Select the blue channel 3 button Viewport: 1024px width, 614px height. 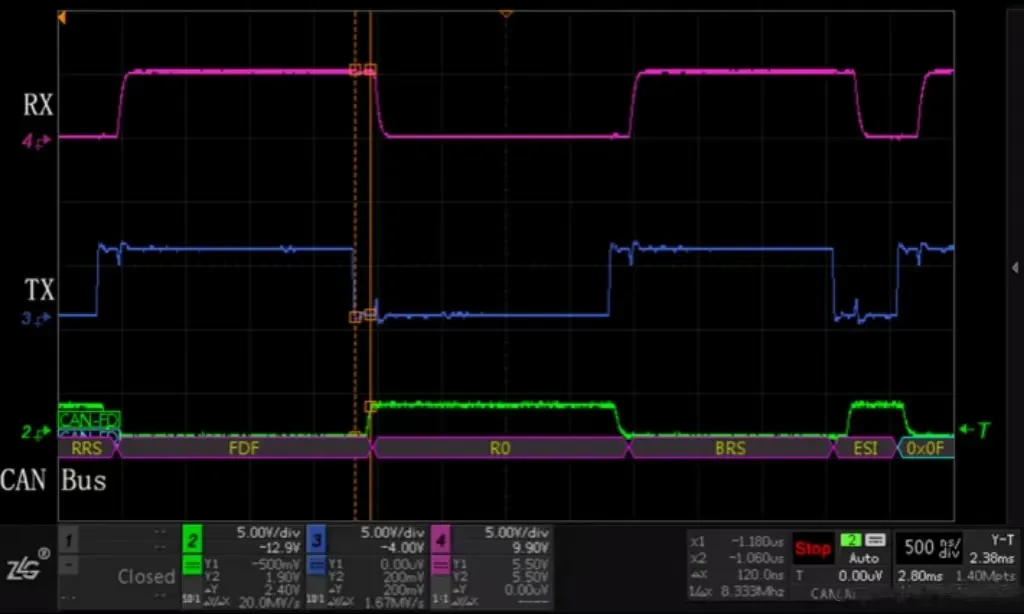click(x=316, y=541)
